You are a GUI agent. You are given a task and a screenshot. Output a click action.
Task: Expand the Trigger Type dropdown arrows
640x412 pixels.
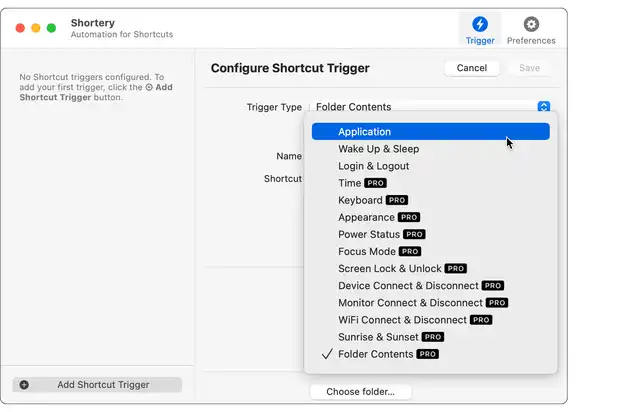click(x=543, y=107)
